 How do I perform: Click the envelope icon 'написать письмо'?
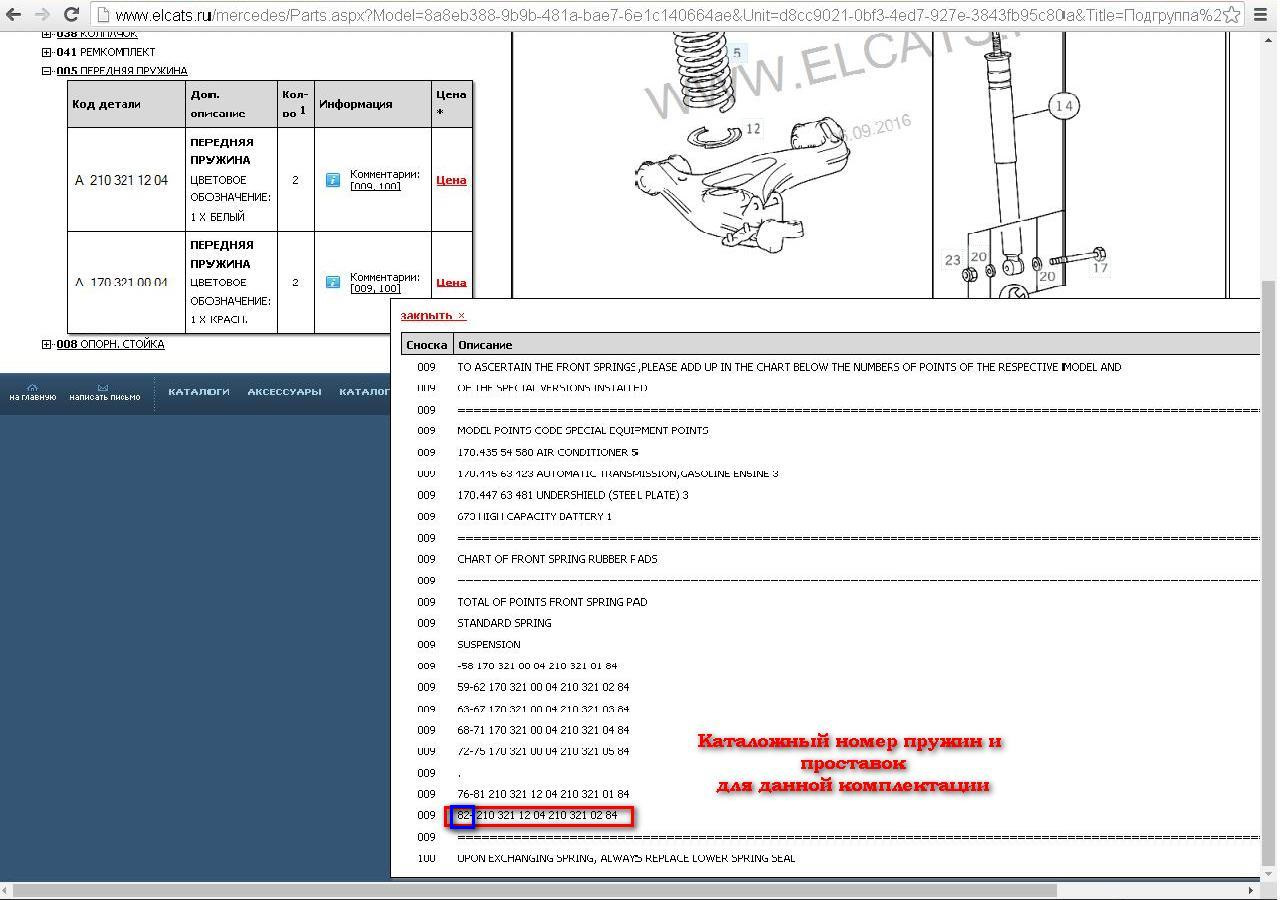pyautogui.click(x=103, y=387)
